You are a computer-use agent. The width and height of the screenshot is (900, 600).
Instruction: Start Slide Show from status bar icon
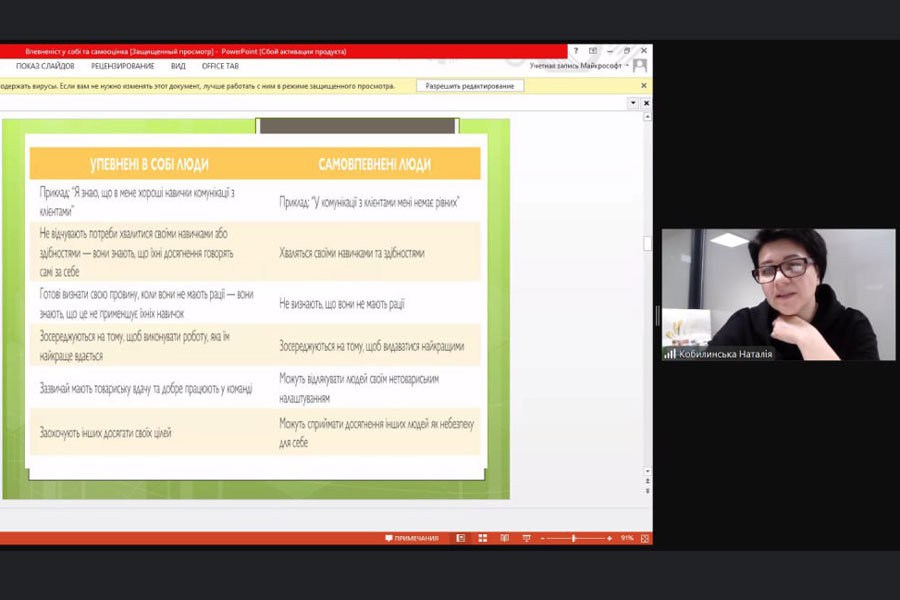526,539
